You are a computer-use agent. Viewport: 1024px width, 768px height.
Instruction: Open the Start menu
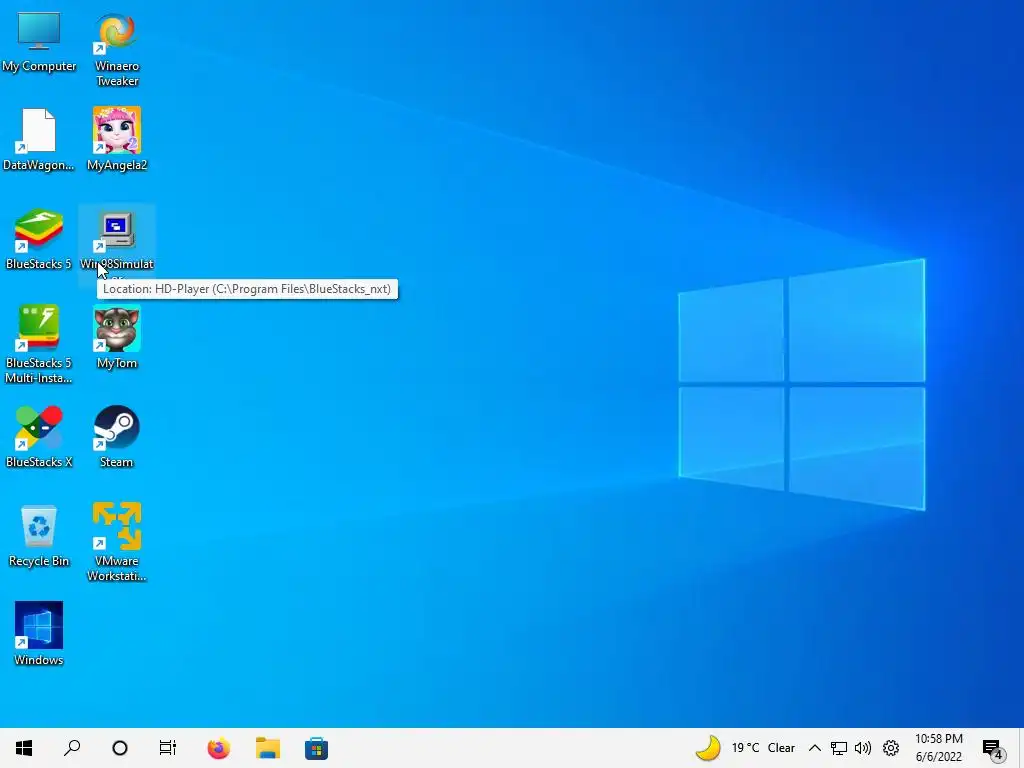[x=24, y=748]
